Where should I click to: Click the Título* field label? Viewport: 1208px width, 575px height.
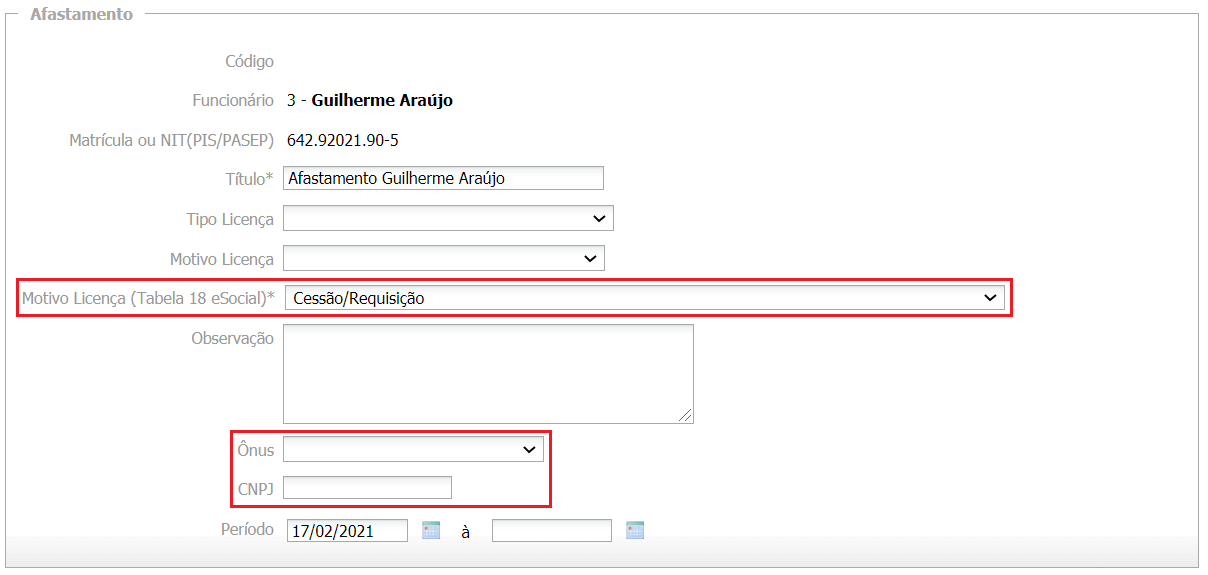(249, 179)
